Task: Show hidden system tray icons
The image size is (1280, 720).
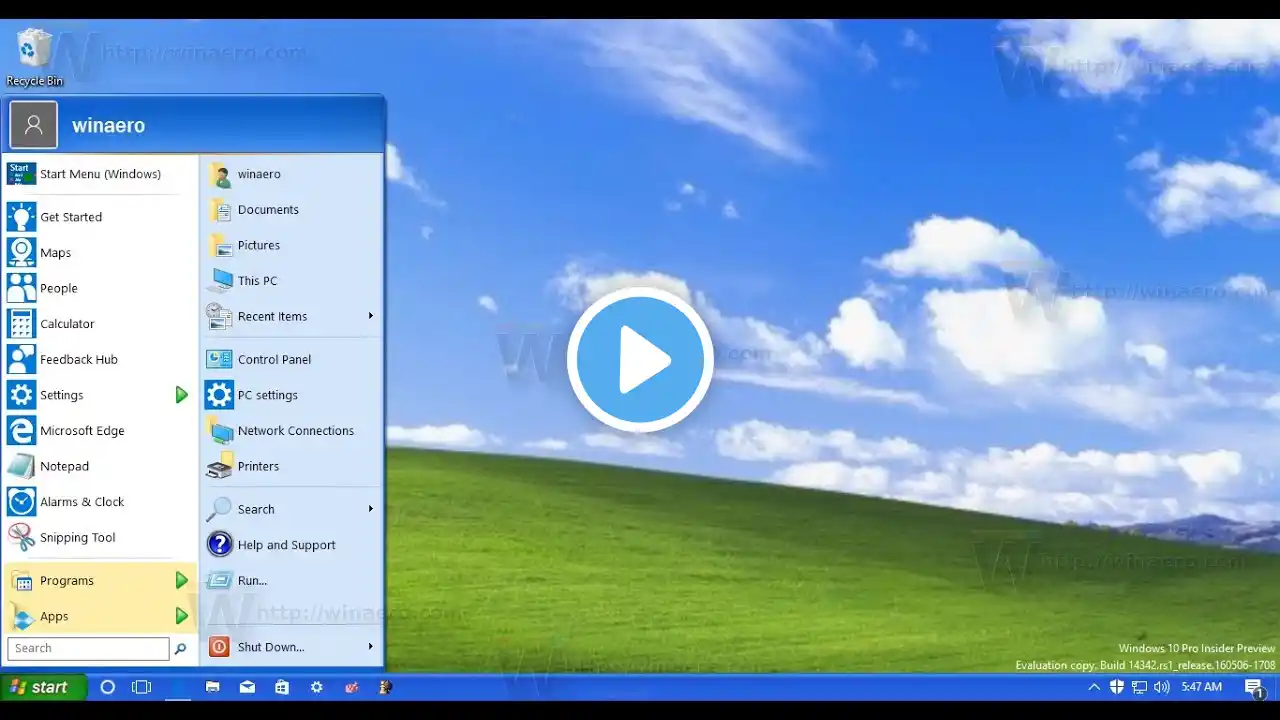Action: pos(1094,687)
